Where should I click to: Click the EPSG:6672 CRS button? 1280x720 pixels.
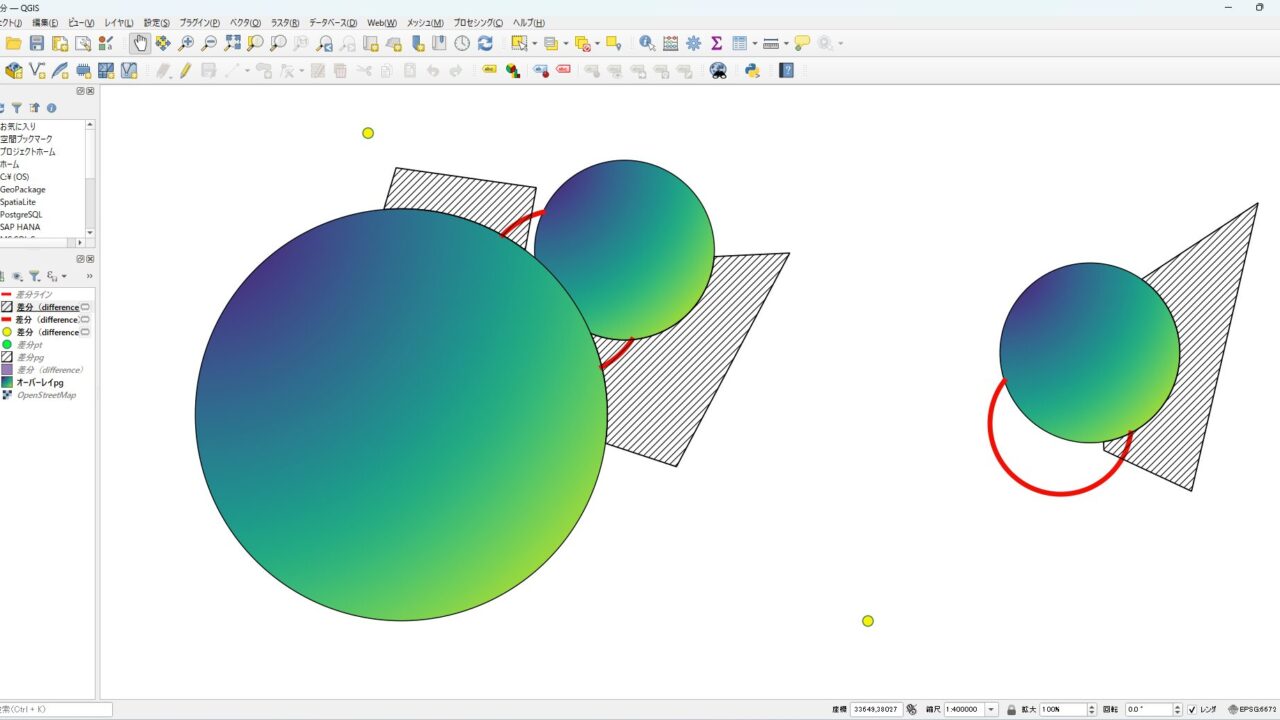(x=1252, y=709)
